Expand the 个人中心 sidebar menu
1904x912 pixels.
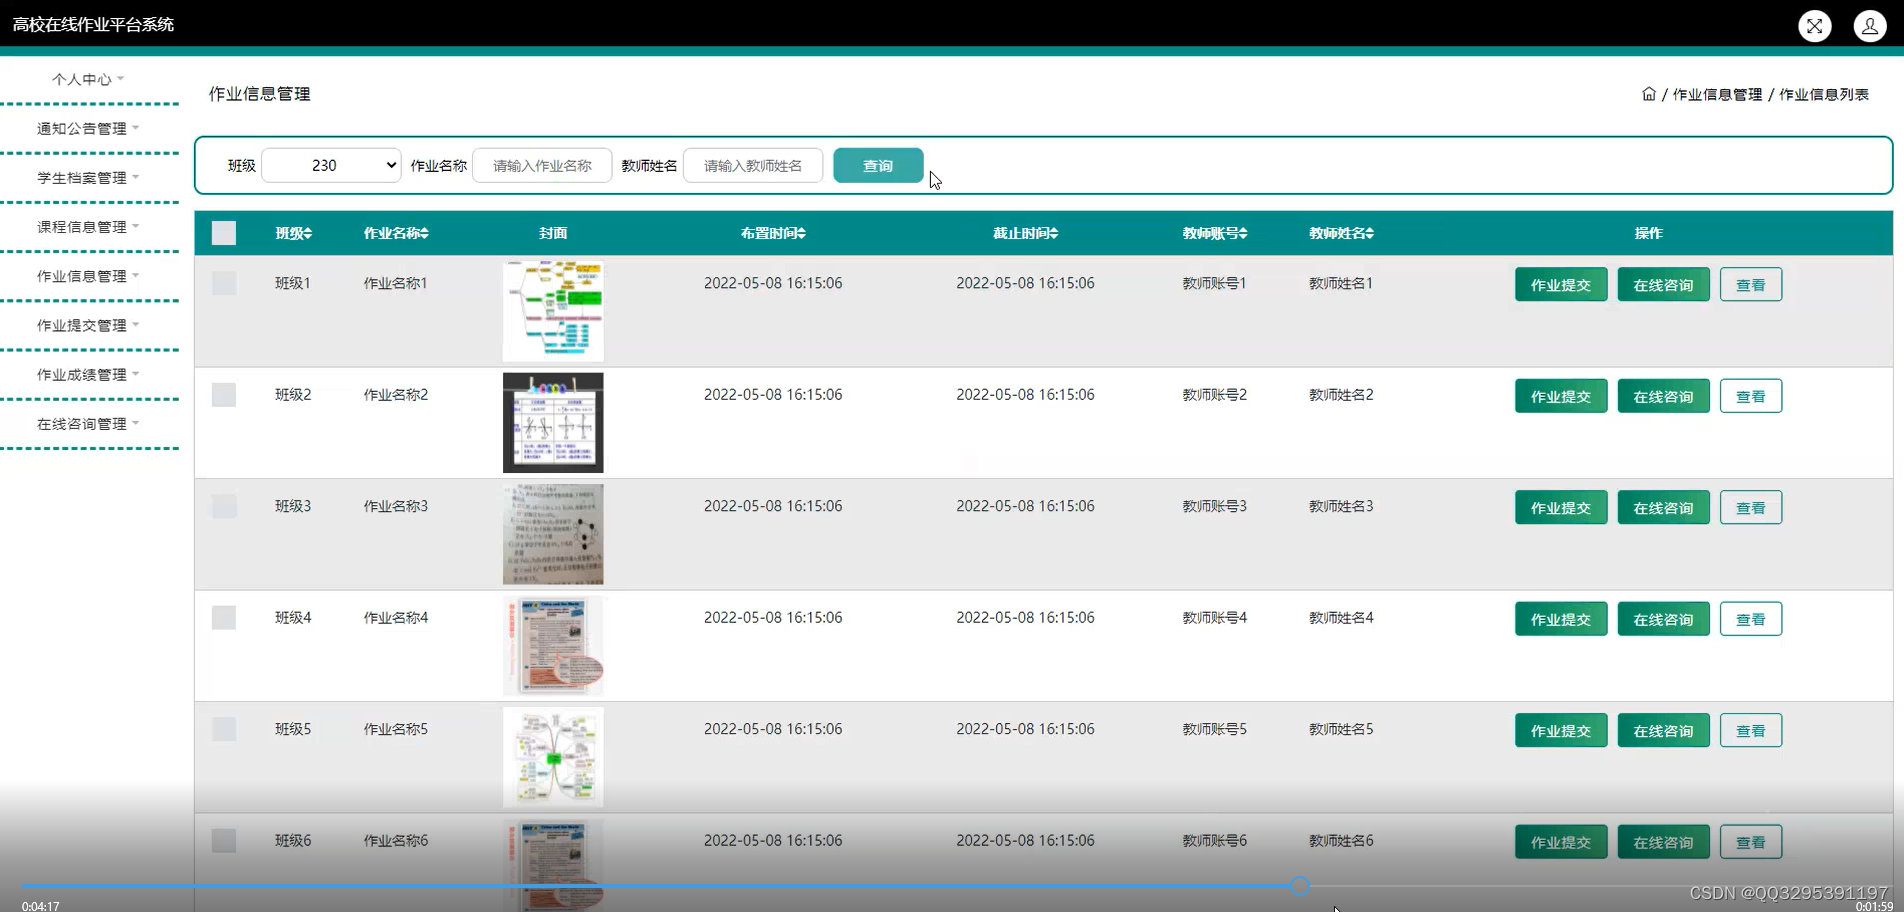pos(89,79)
